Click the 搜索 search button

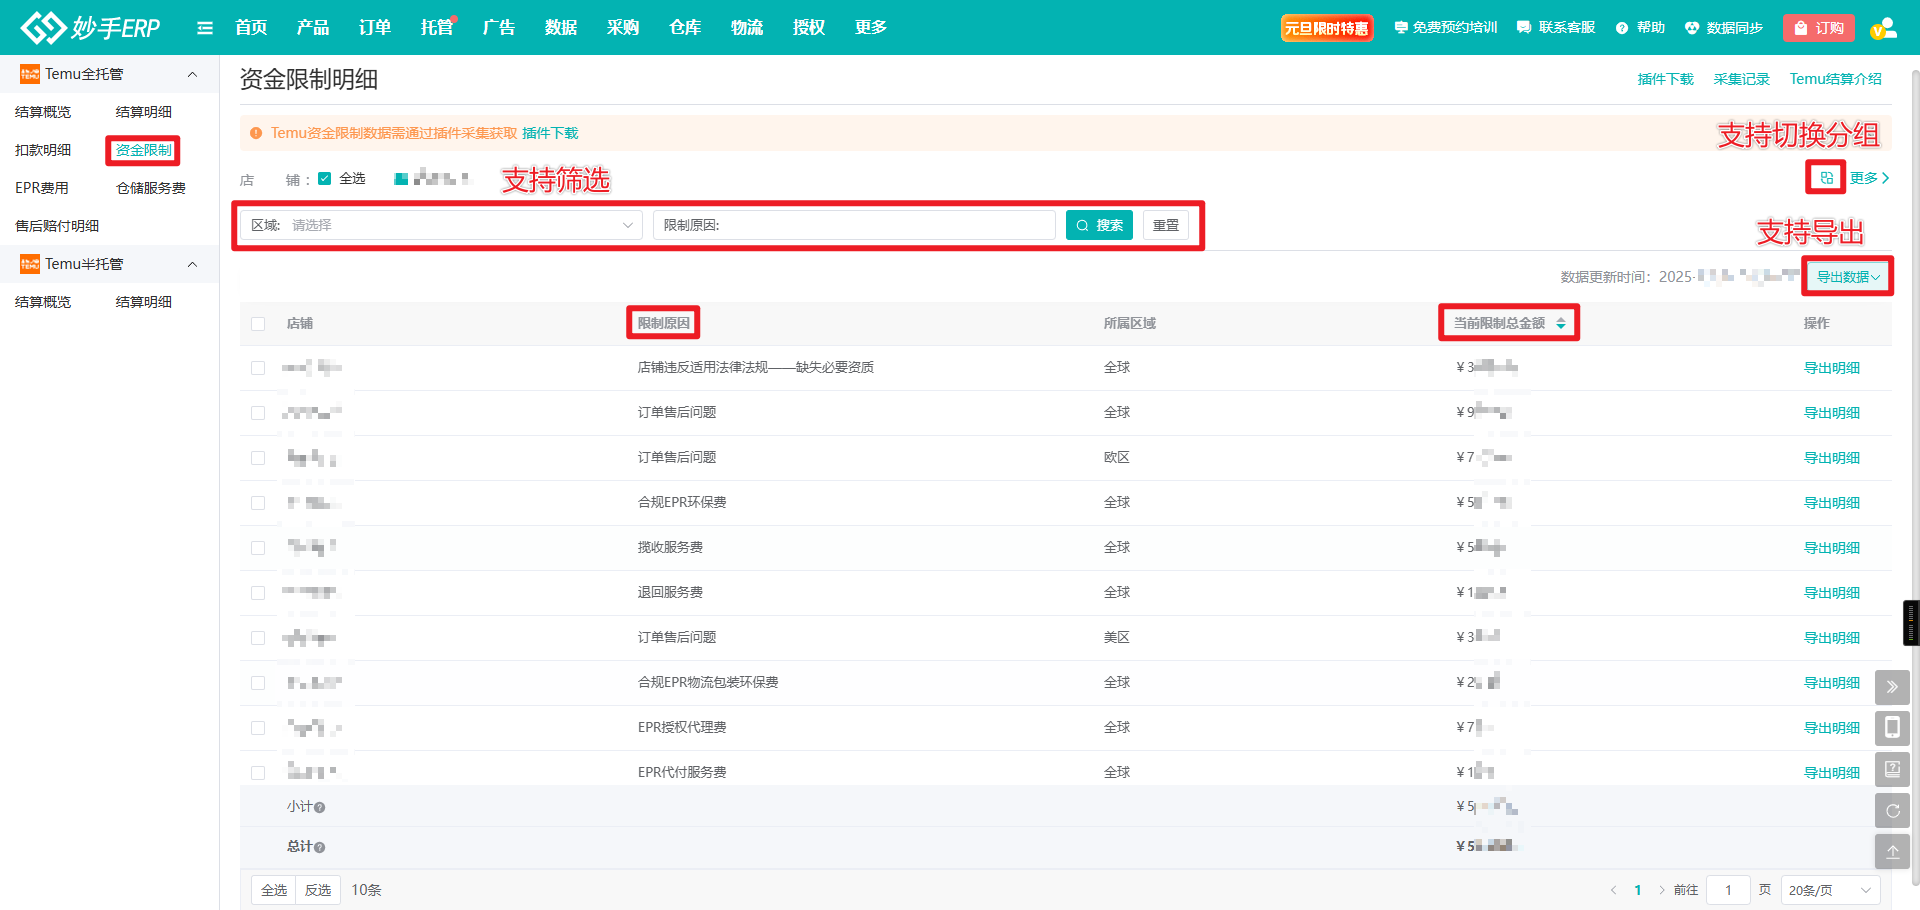[x=1099, y=225]
